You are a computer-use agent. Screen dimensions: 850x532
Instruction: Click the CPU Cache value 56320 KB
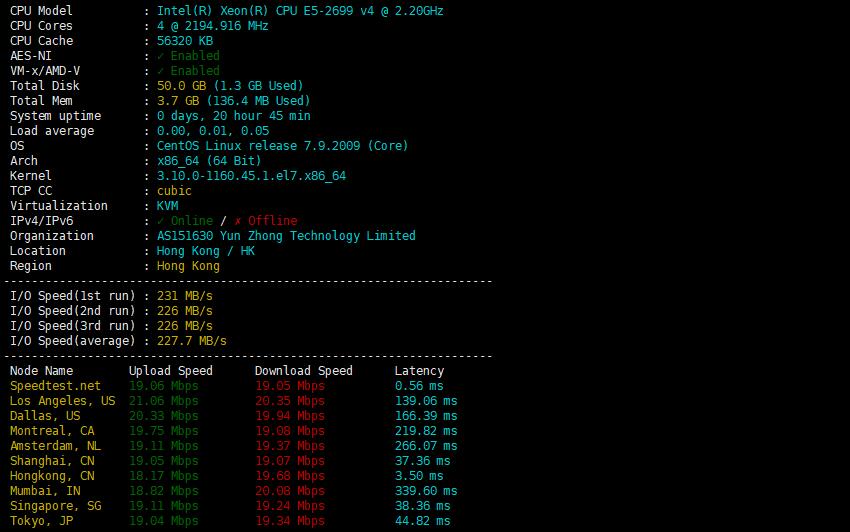click(185, 41)
